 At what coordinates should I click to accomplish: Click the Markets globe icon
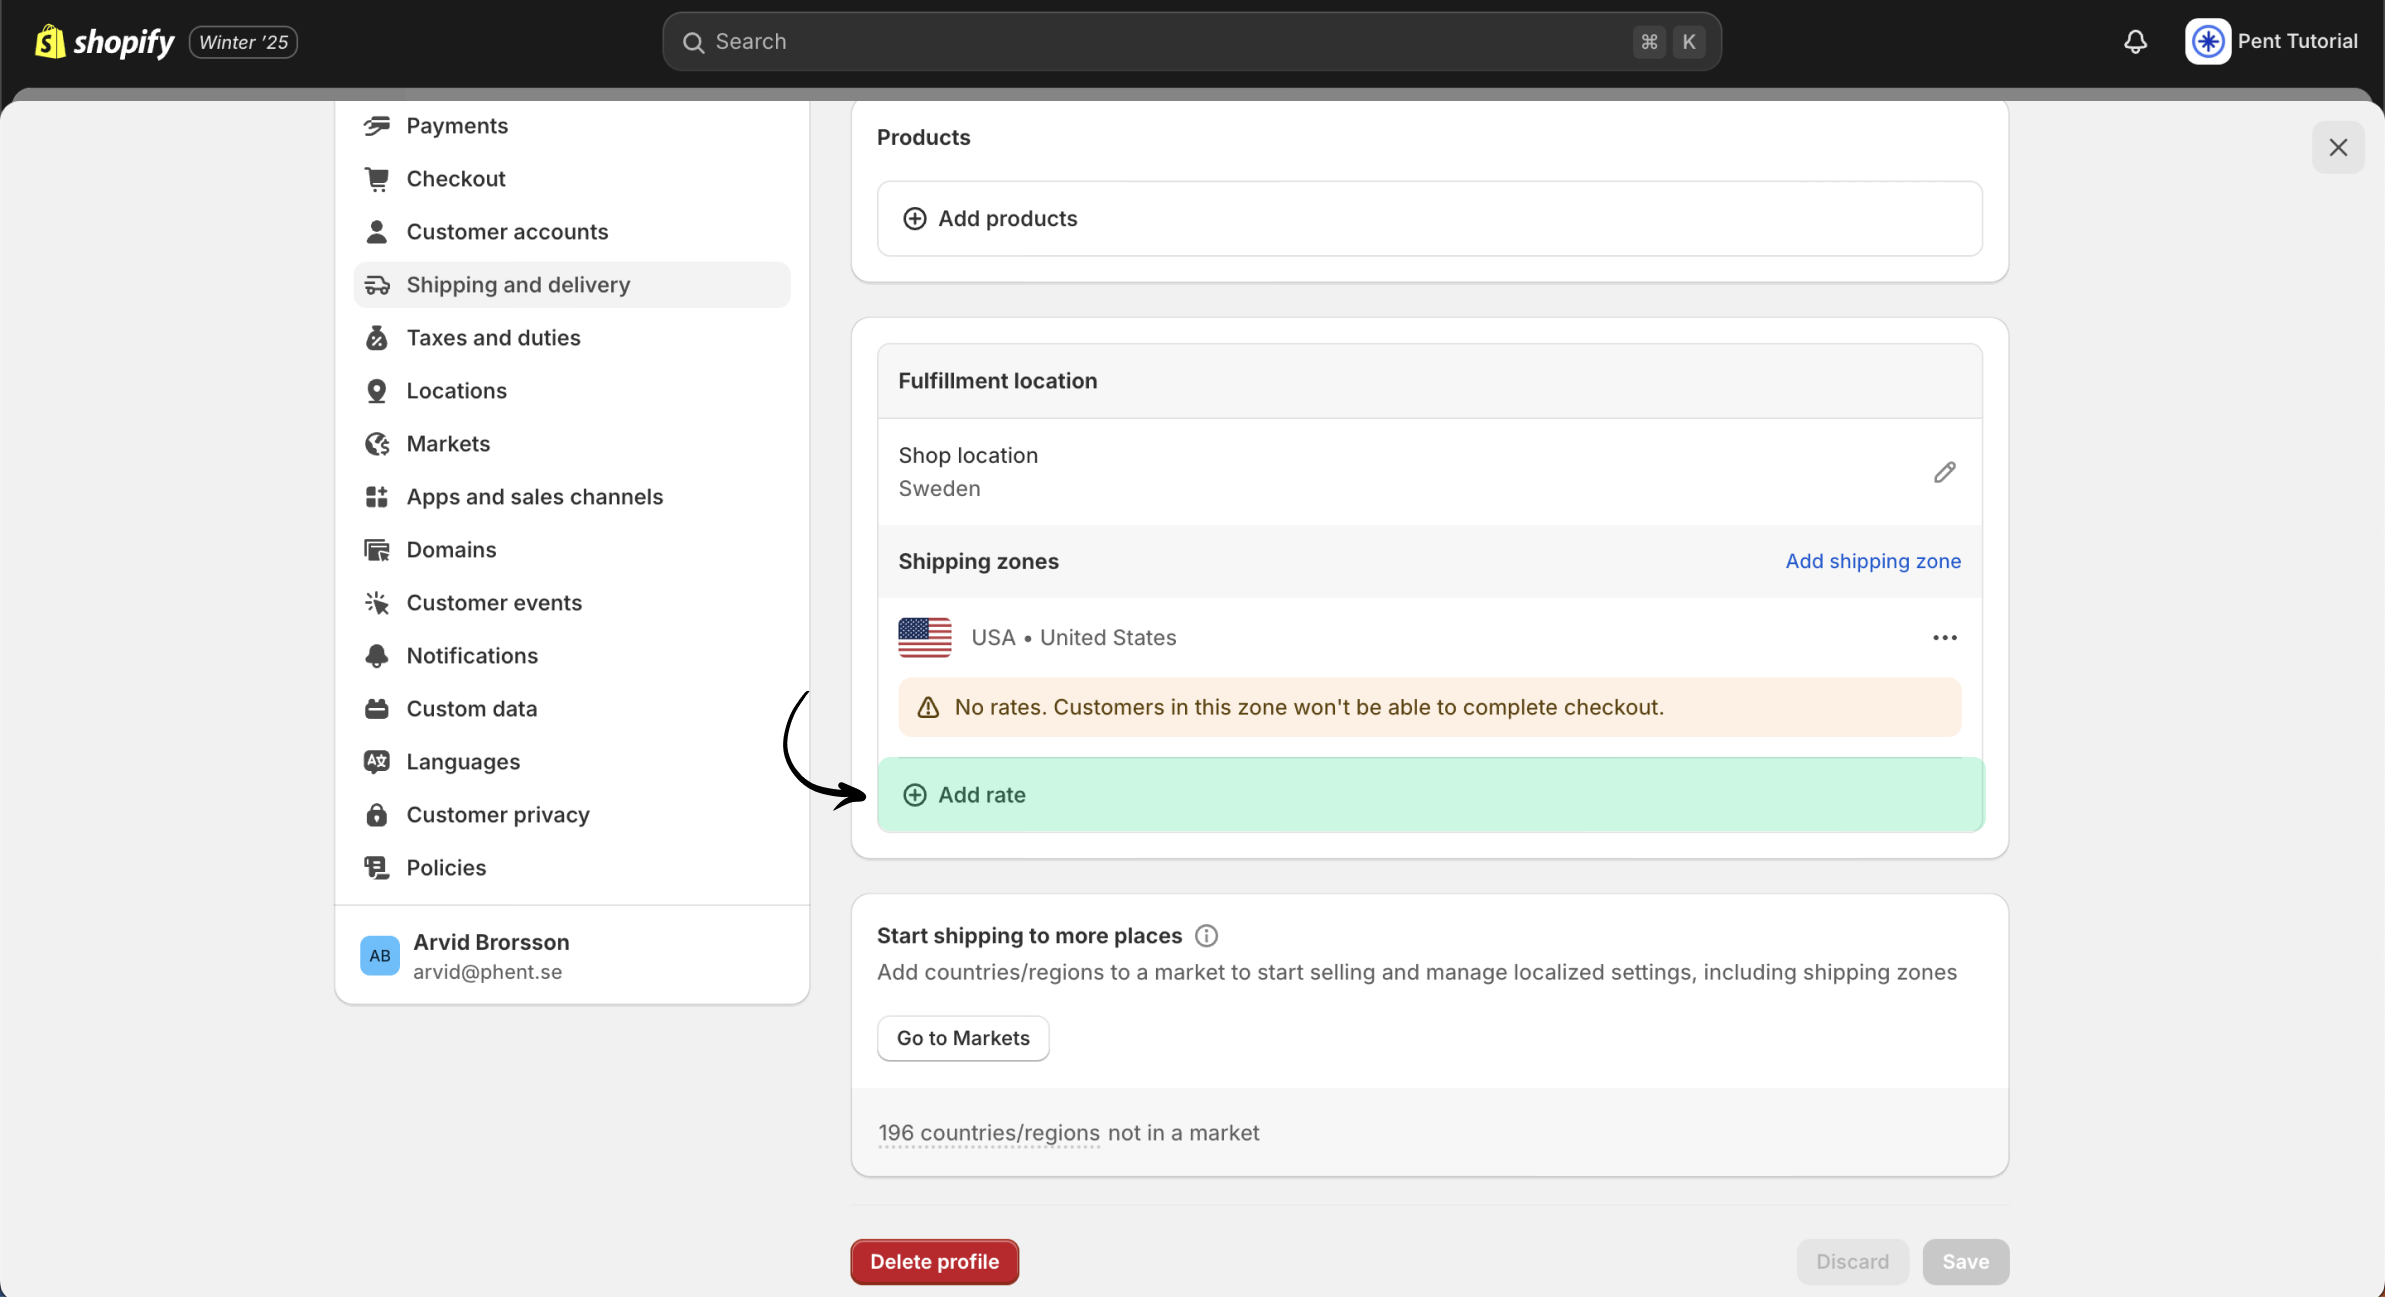click(377, 444)
